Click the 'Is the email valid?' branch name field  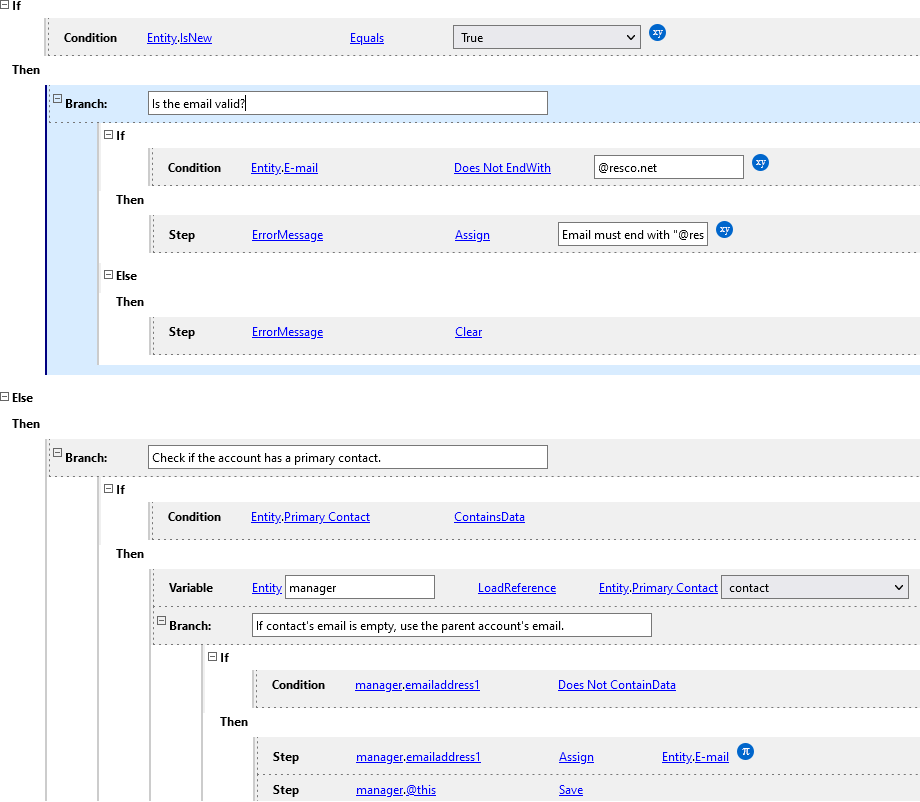[x=347, y=103]
